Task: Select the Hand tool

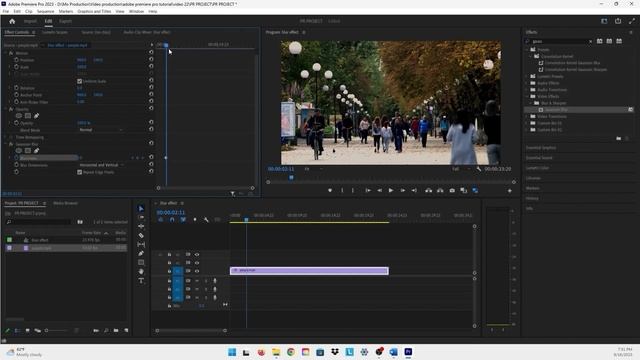Action: (x=141, y=271)
